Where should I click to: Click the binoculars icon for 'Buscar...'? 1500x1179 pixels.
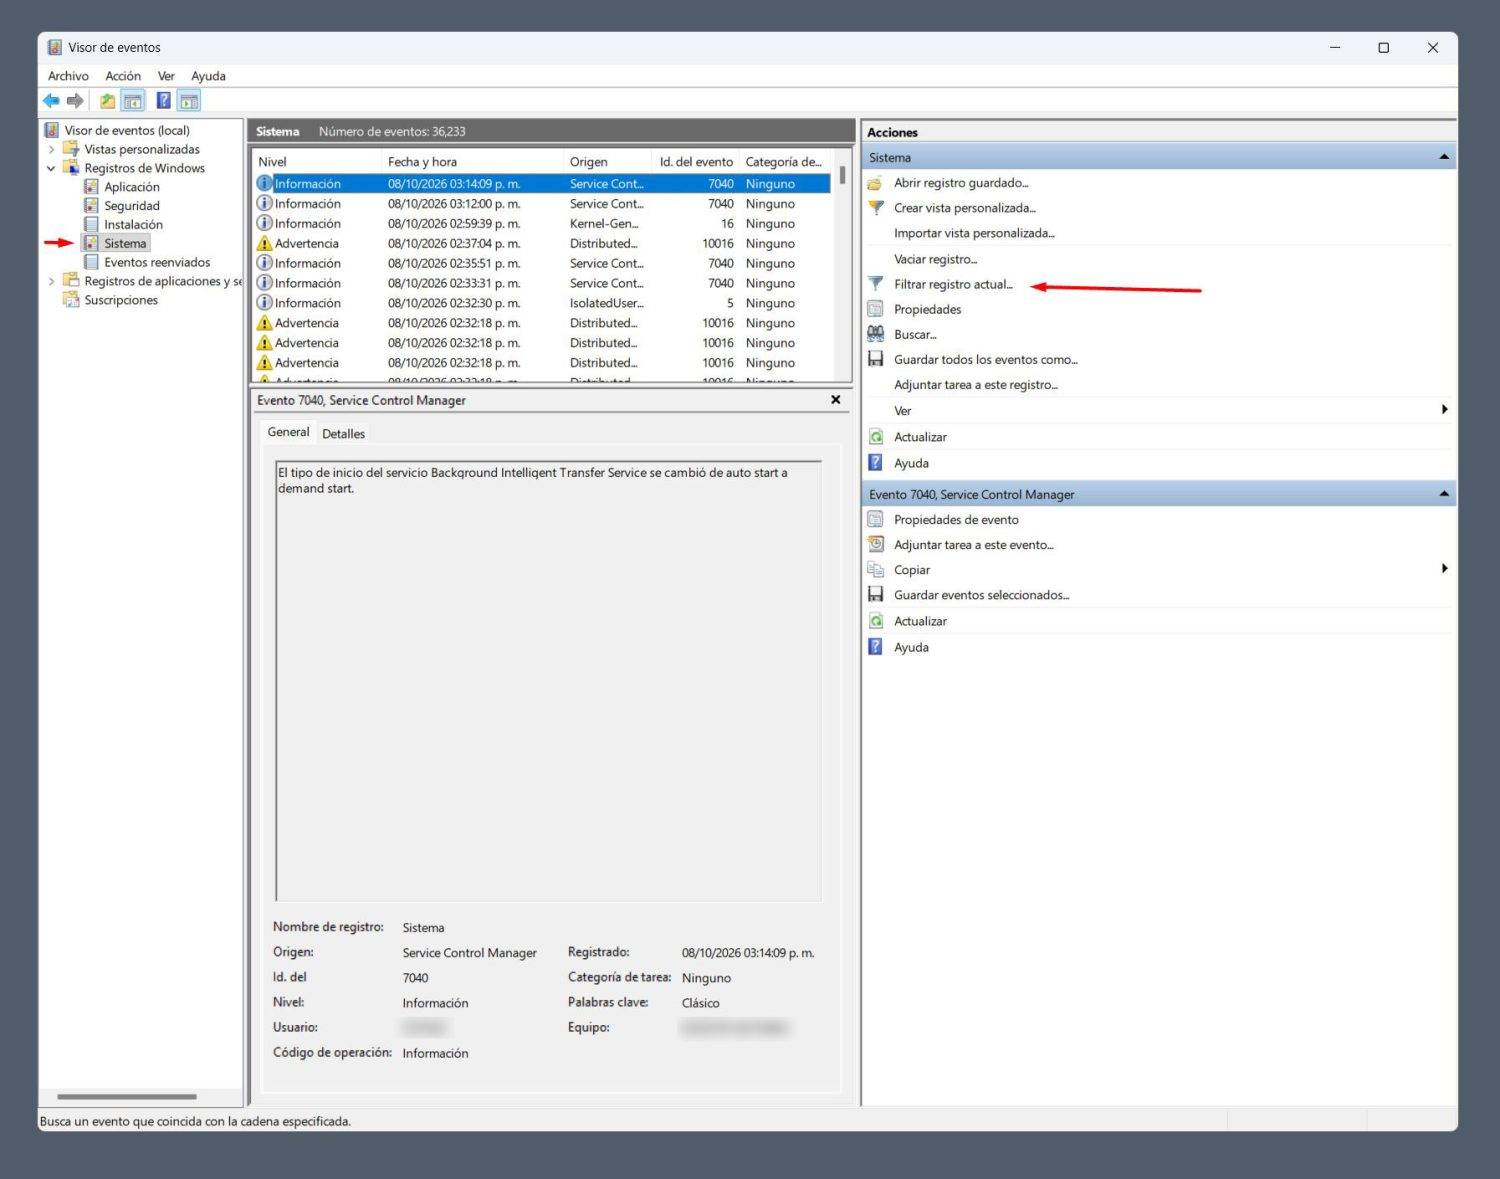pos(876,334)
